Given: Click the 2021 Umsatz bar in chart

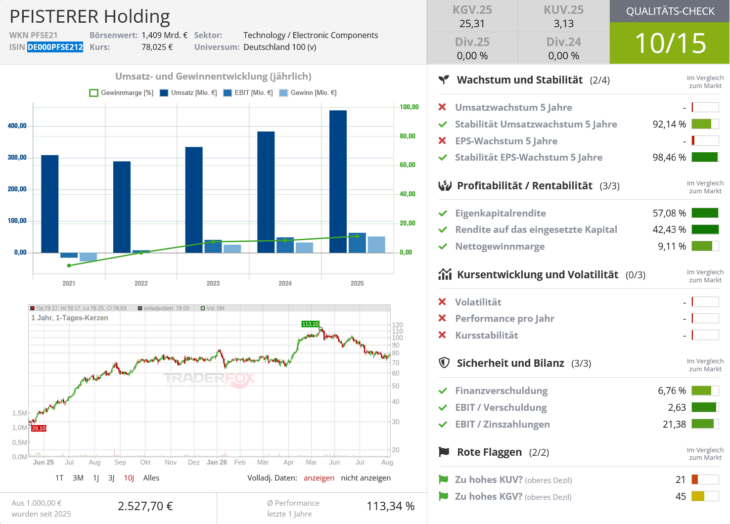Looking at the screenshot, I should [50, 204].
